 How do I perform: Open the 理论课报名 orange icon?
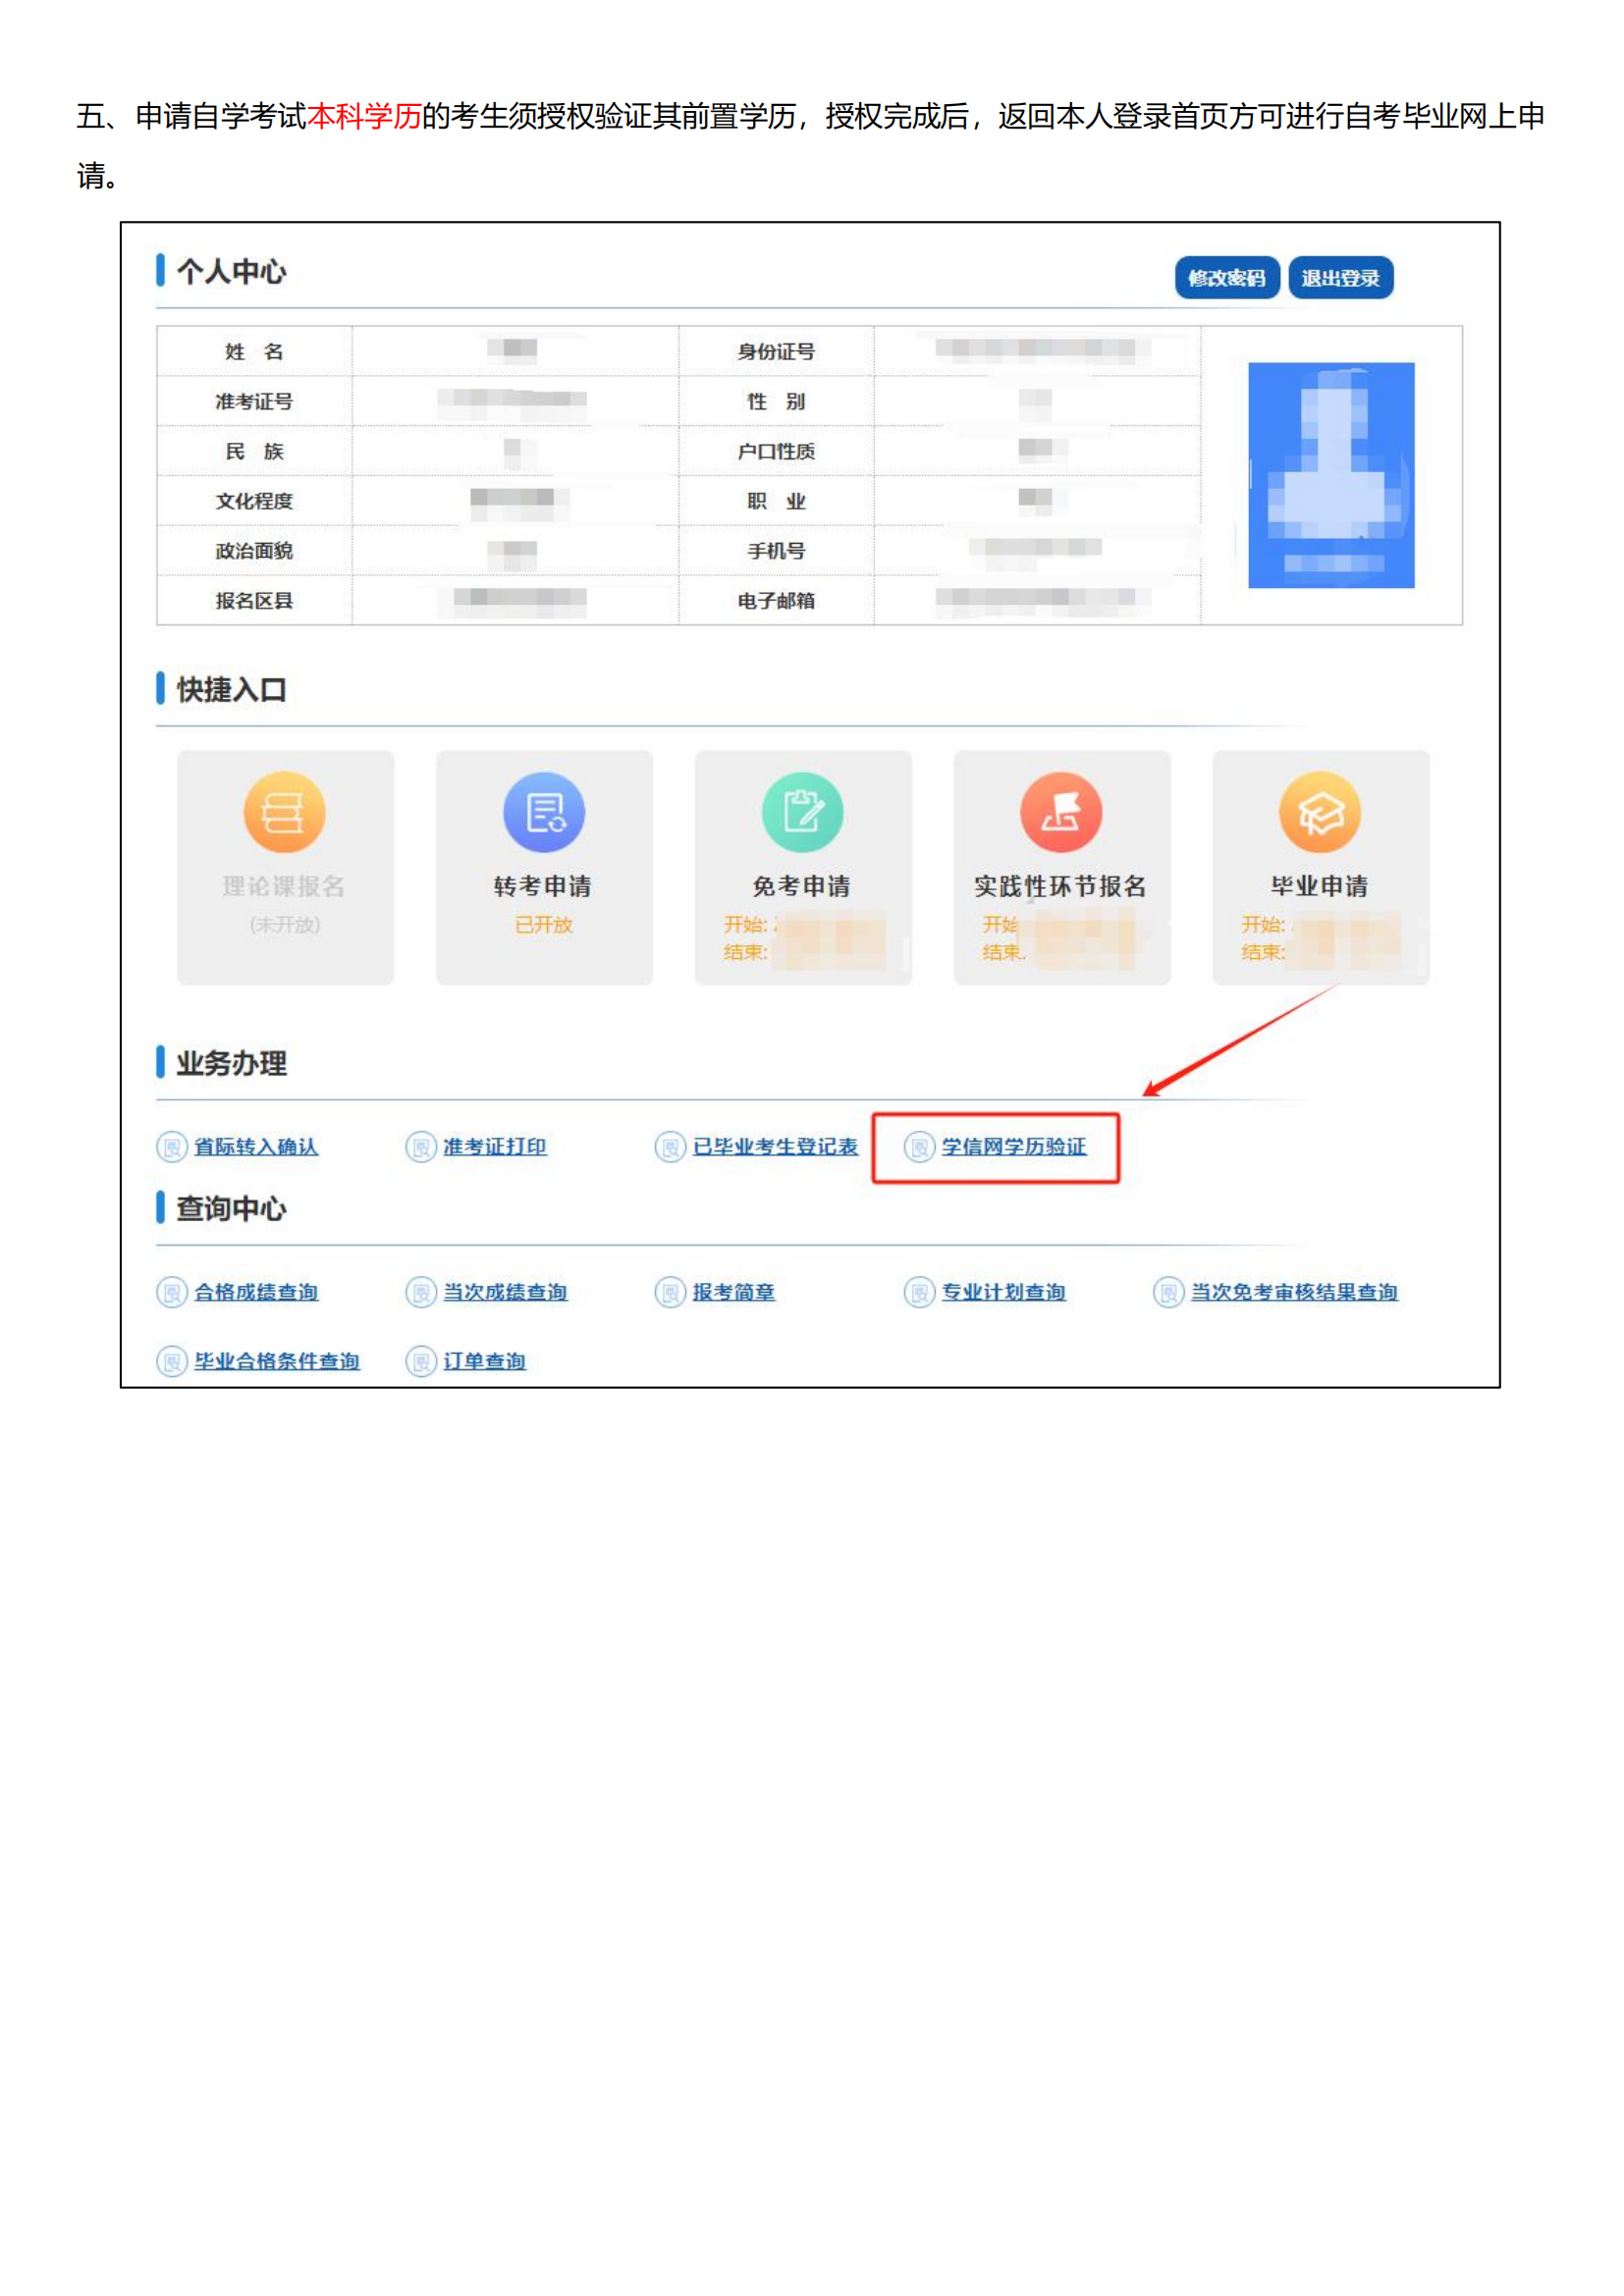[285, 812]
